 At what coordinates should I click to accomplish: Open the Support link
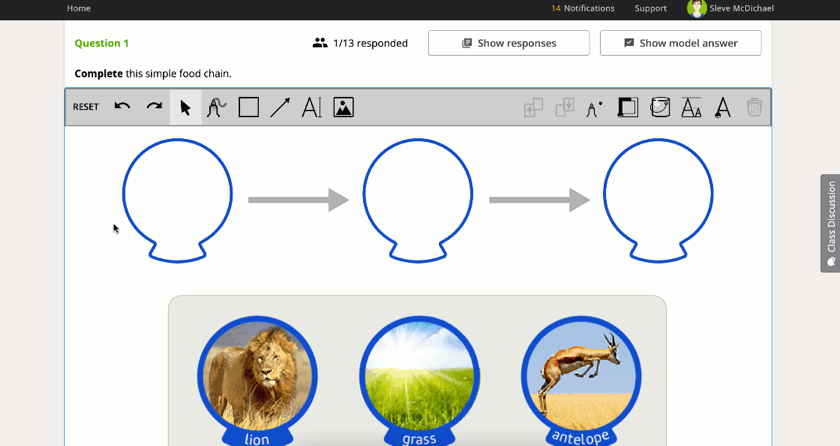click(650, 8)
